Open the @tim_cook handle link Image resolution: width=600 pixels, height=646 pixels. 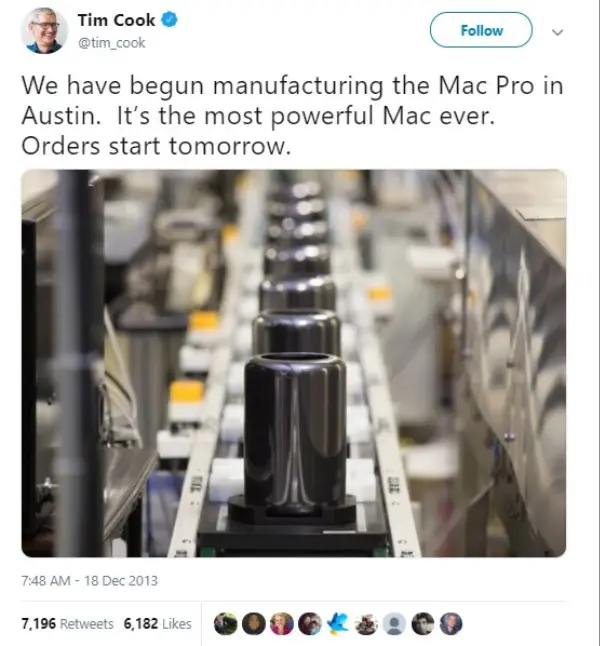click(111, 42)
